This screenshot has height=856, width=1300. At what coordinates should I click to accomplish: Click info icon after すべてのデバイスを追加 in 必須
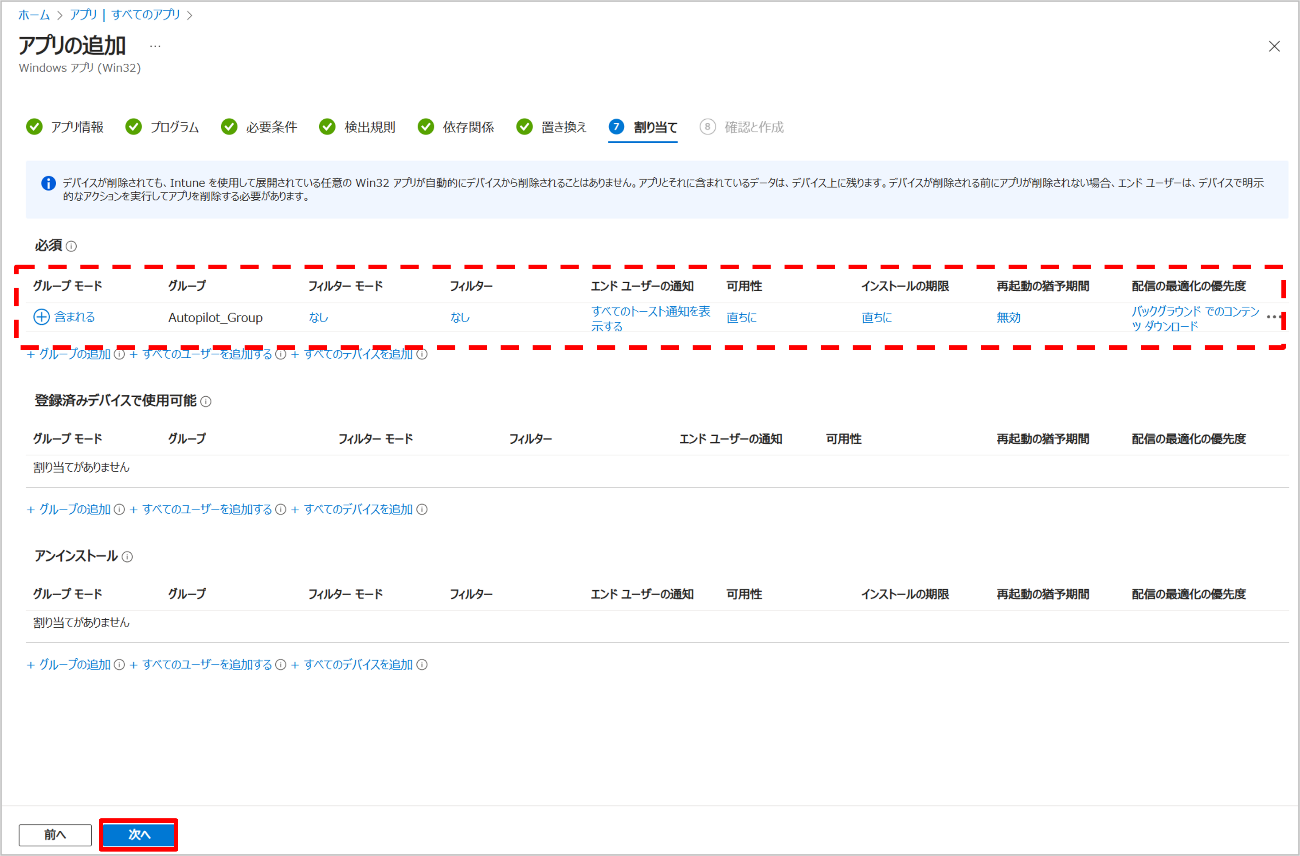click(422, 354)
